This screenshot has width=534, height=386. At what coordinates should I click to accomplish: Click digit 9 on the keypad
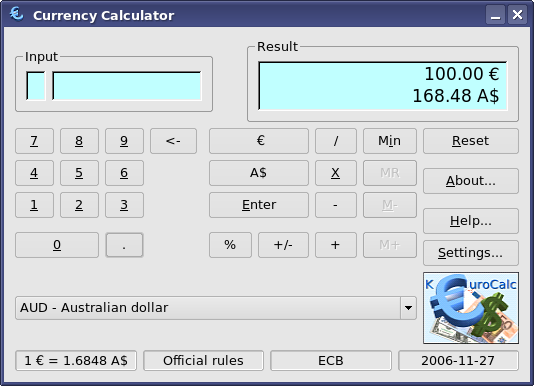coord(124,141)
